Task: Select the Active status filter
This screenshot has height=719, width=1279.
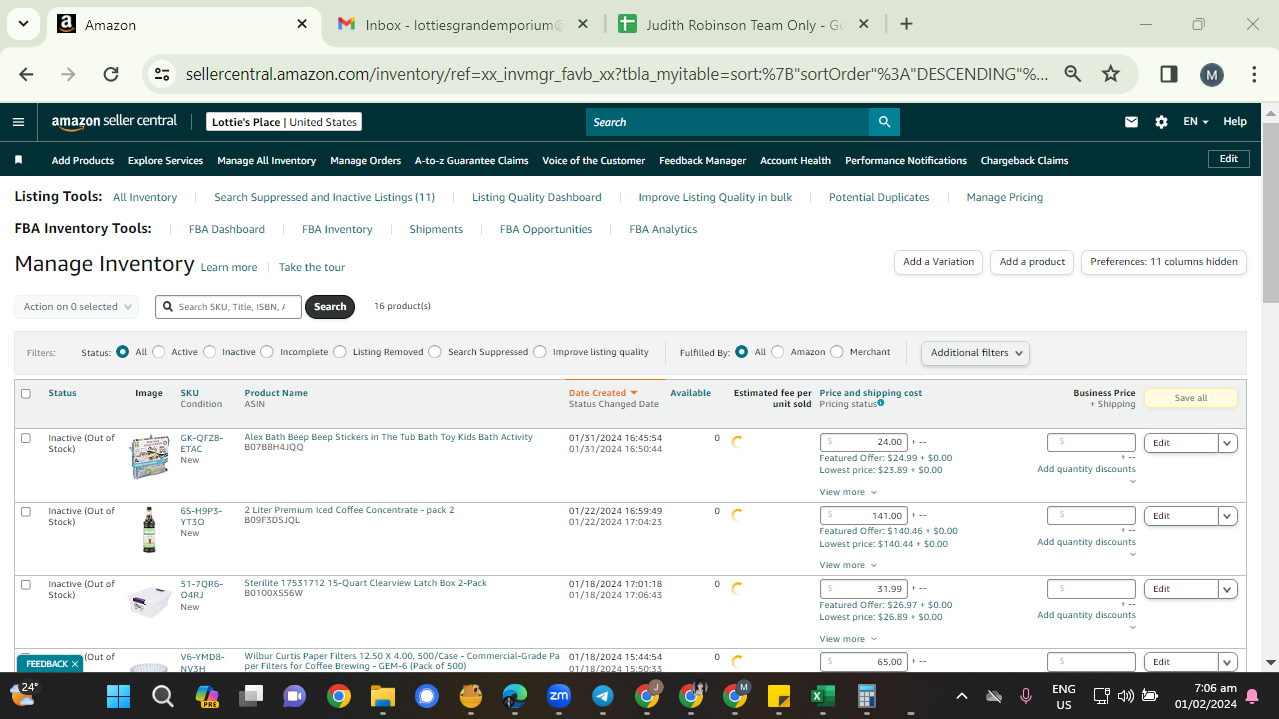Action: 160,352
